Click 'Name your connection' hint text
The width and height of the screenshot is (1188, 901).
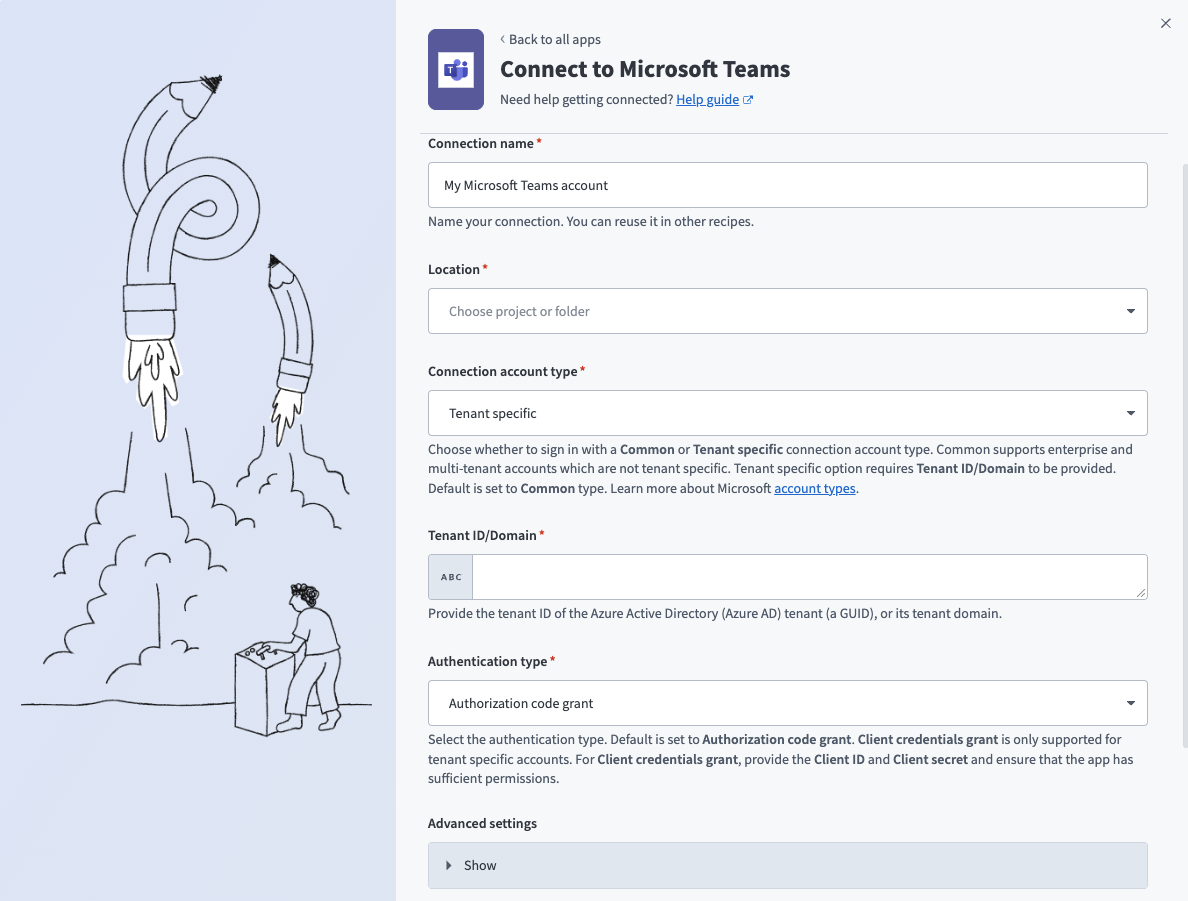(x=591, y=222)
